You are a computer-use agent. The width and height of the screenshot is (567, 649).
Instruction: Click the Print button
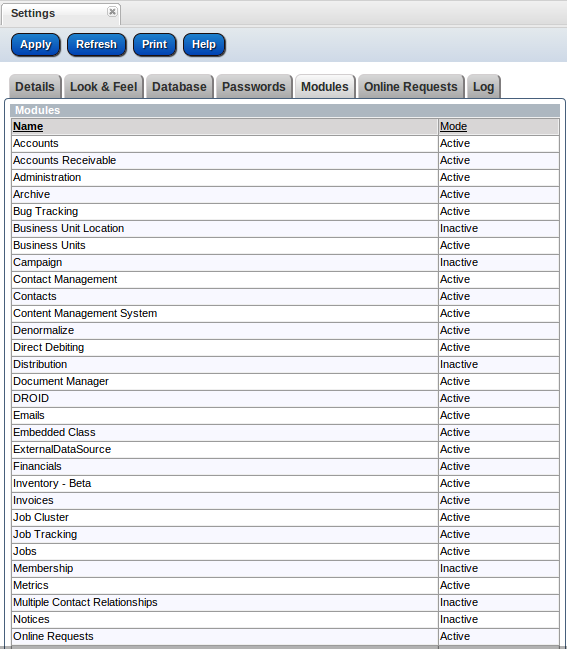[x=154, y=45]
